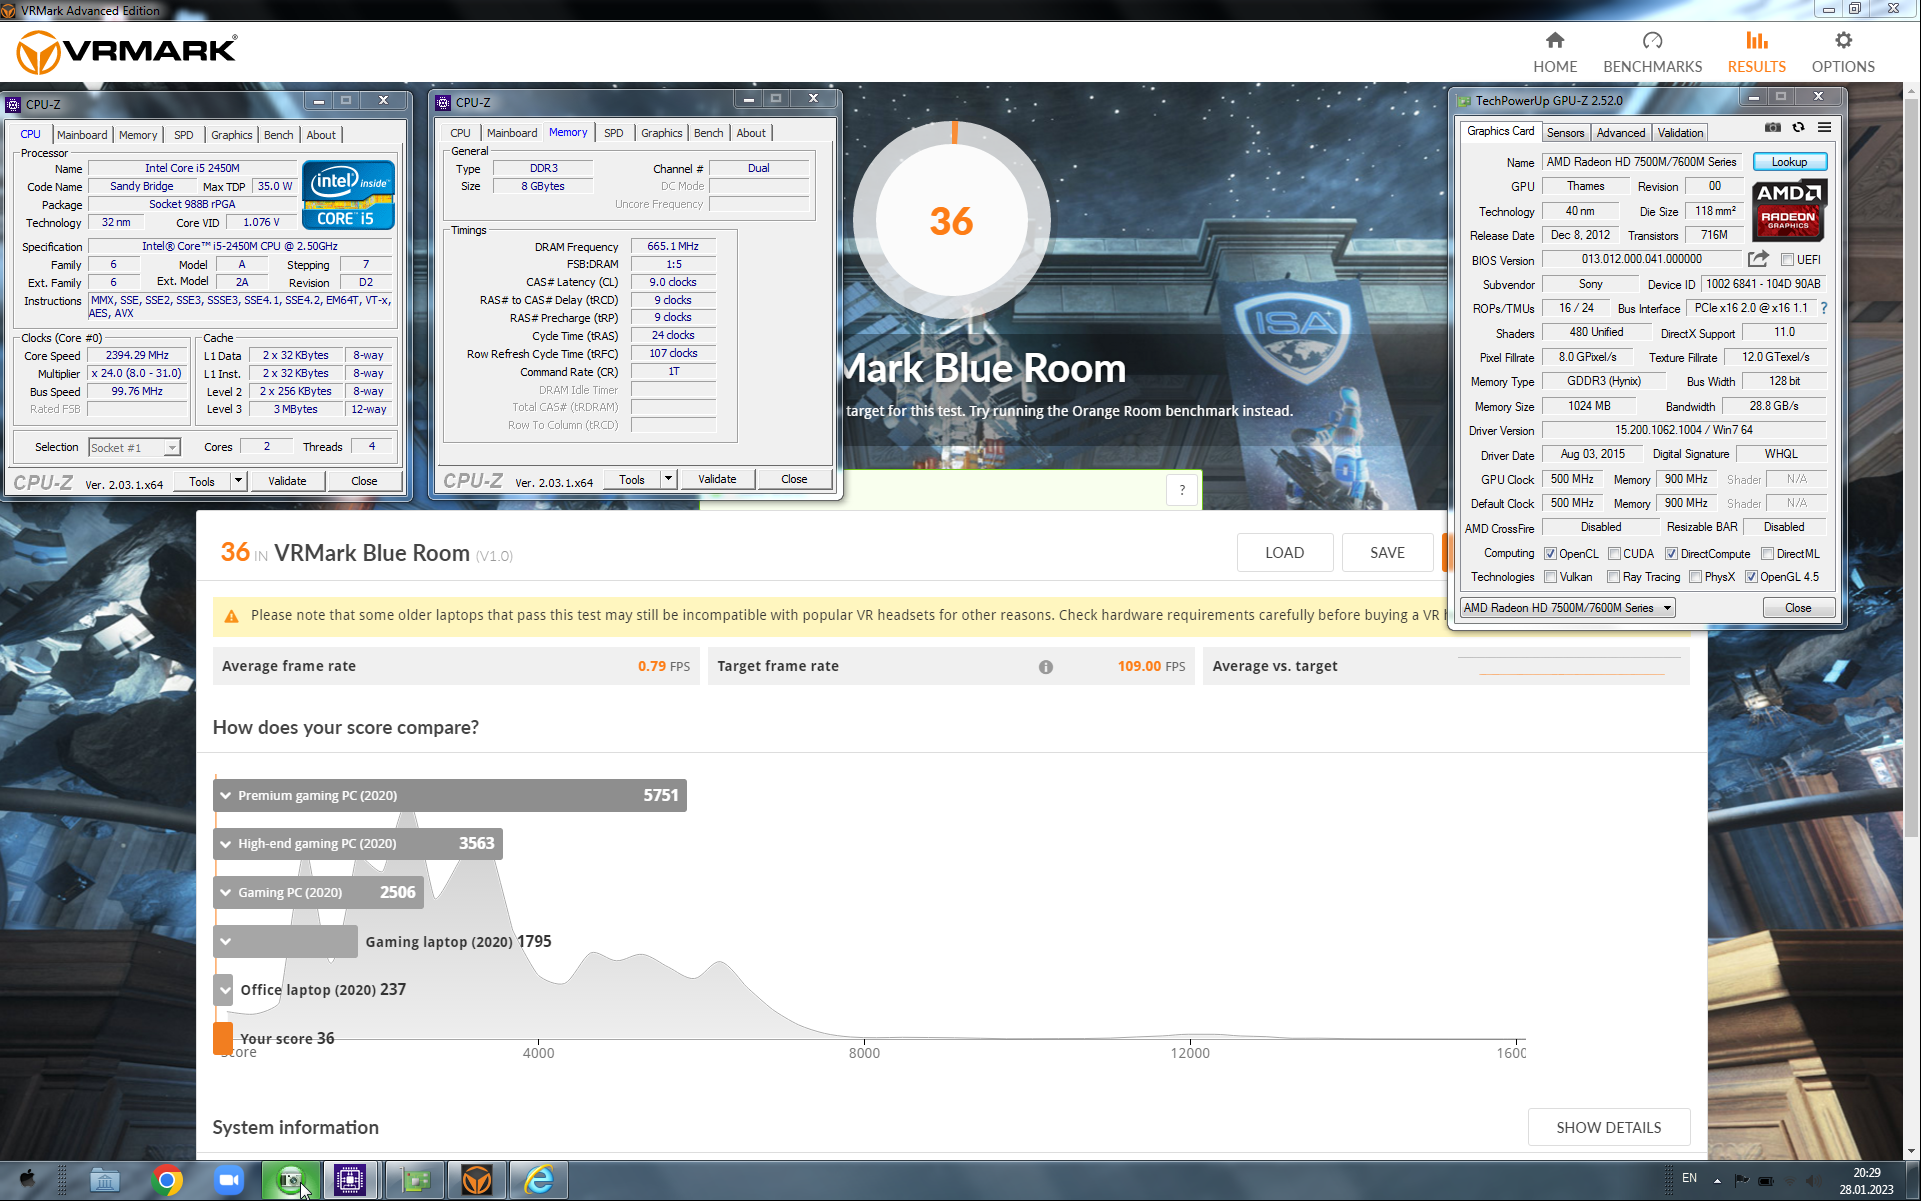The height and width of the screenshot is (1201, 1921).
Task: Click Close button in GPU-Z window
Action: 1798,608
